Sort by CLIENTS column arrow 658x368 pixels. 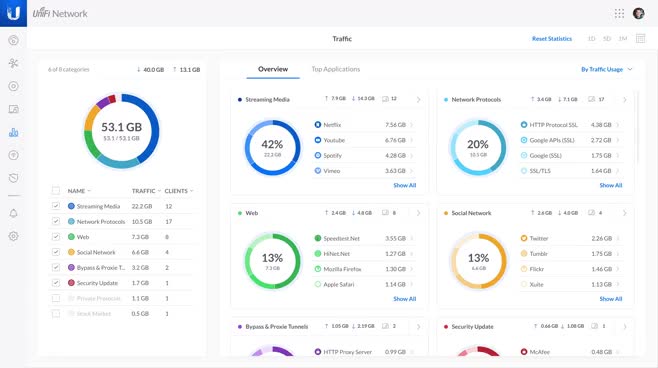point(192,191)
